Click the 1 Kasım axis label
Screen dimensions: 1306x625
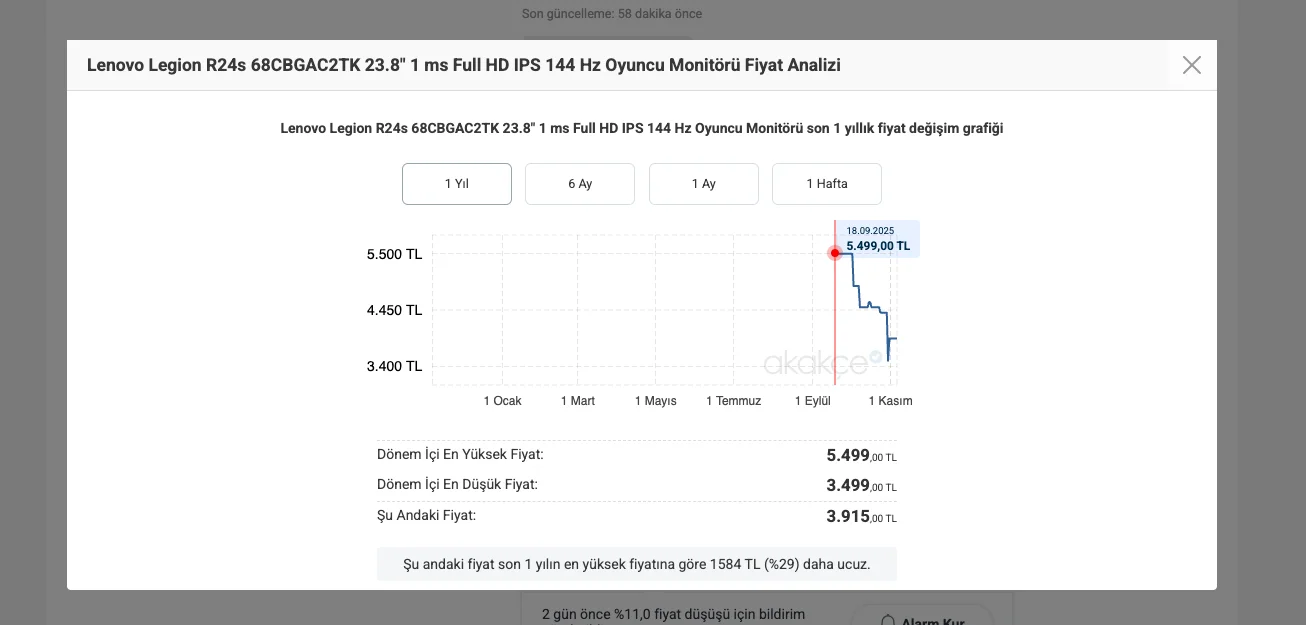click(x=890, y=401)
